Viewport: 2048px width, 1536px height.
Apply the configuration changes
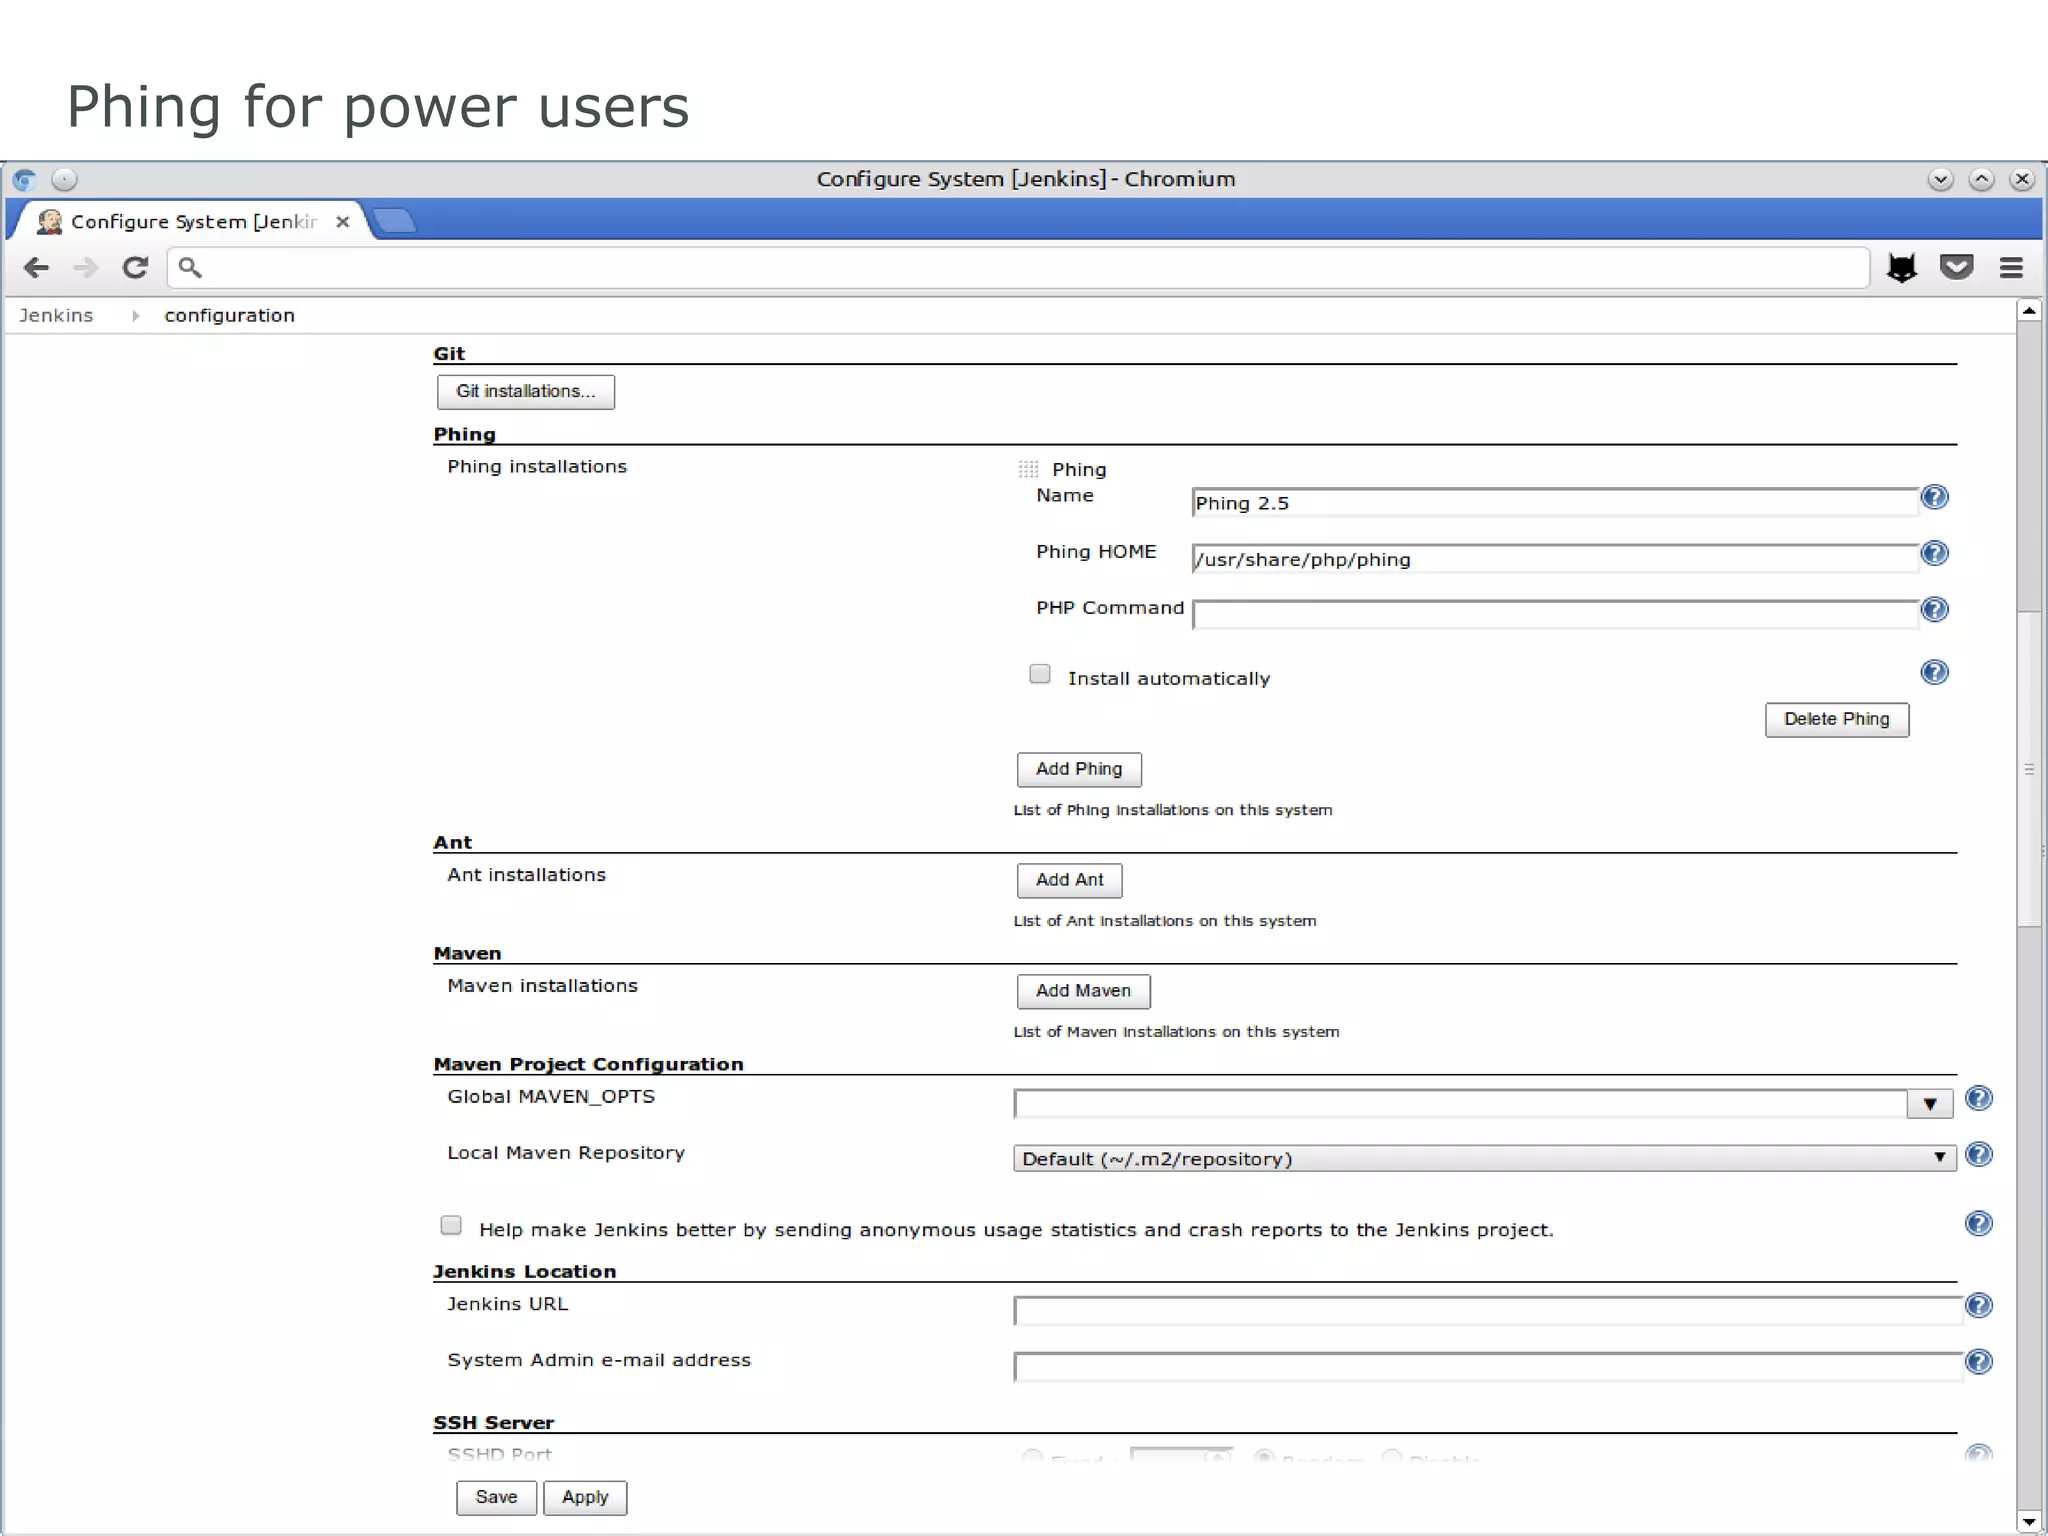click(585, 1498)
